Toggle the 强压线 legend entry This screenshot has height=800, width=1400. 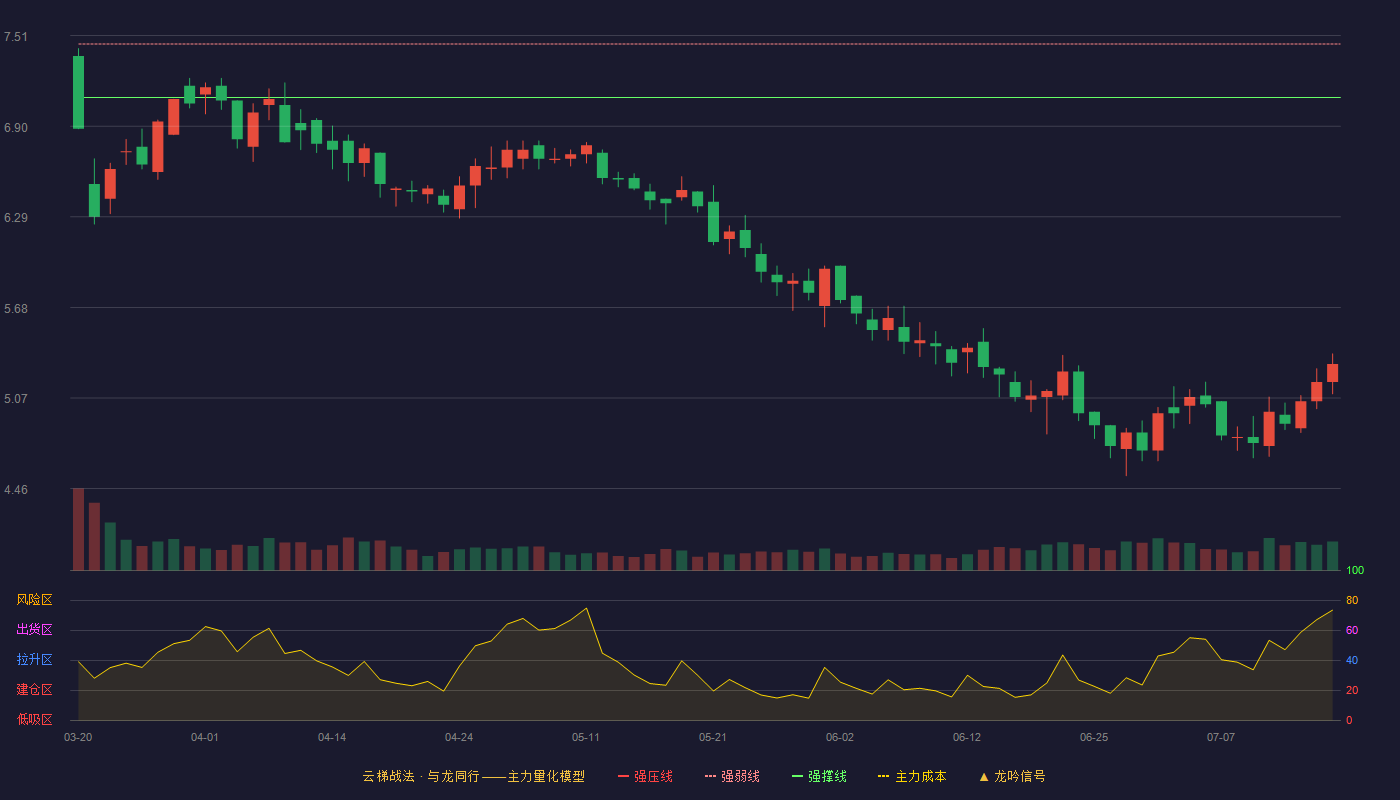tap(645, 776)
